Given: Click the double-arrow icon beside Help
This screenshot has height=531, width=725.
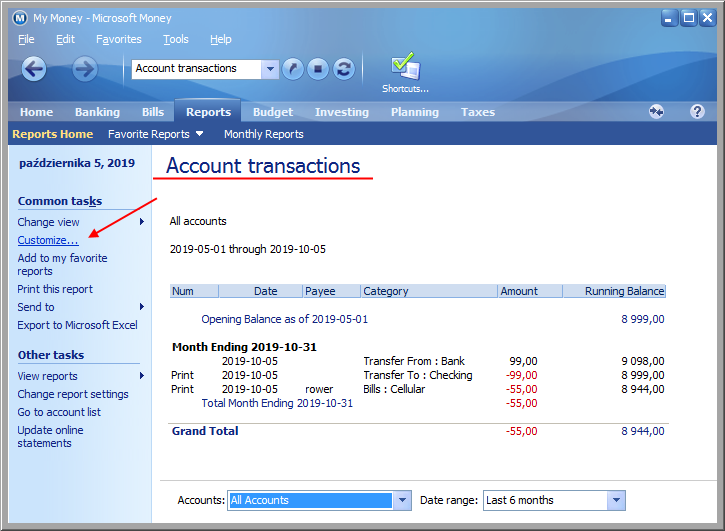Looking at the screenshot, I should 656,112.
